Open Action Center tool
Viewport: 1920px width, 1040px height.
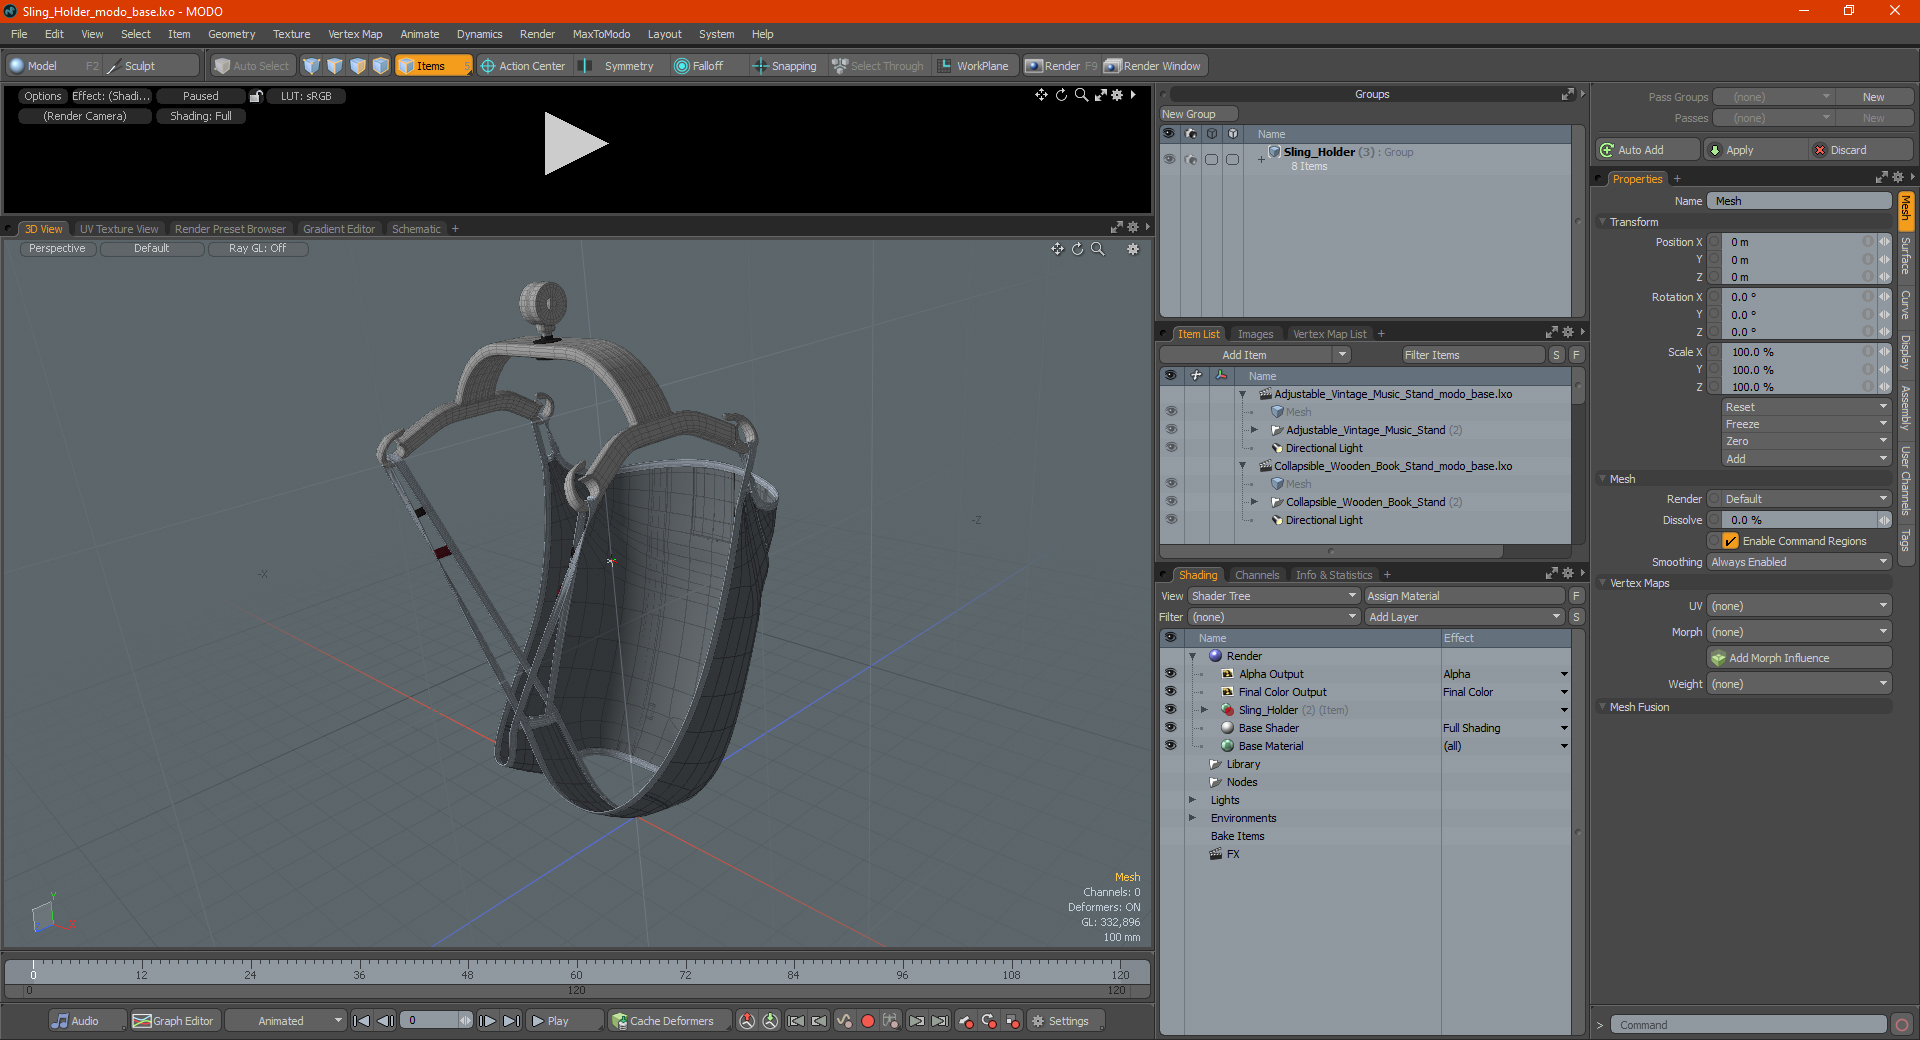(x=523, y=66)
